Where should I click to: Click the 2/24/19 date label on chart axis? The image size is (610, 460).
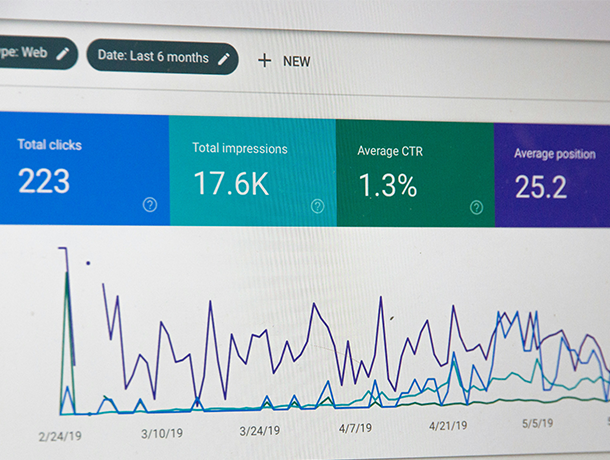62,436
